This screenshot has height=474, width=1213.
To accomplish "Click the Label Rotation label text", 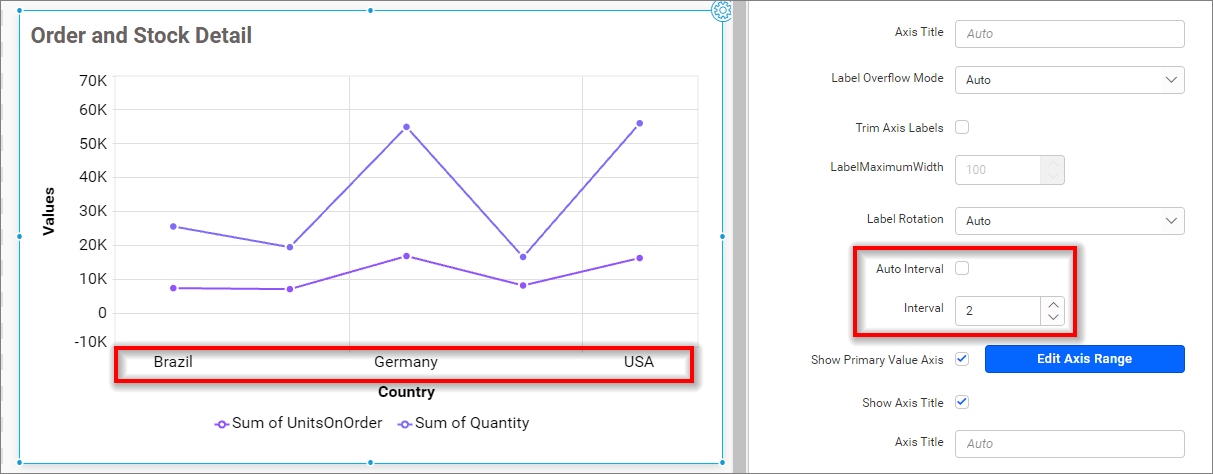I will pos(905,219).
